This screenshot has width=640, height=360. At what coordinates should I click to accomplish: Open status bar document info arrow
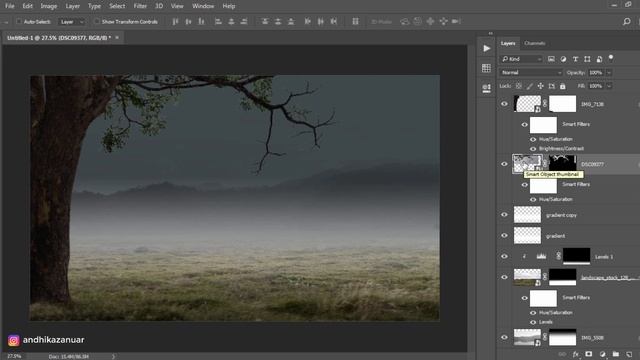tap(113, 356)
